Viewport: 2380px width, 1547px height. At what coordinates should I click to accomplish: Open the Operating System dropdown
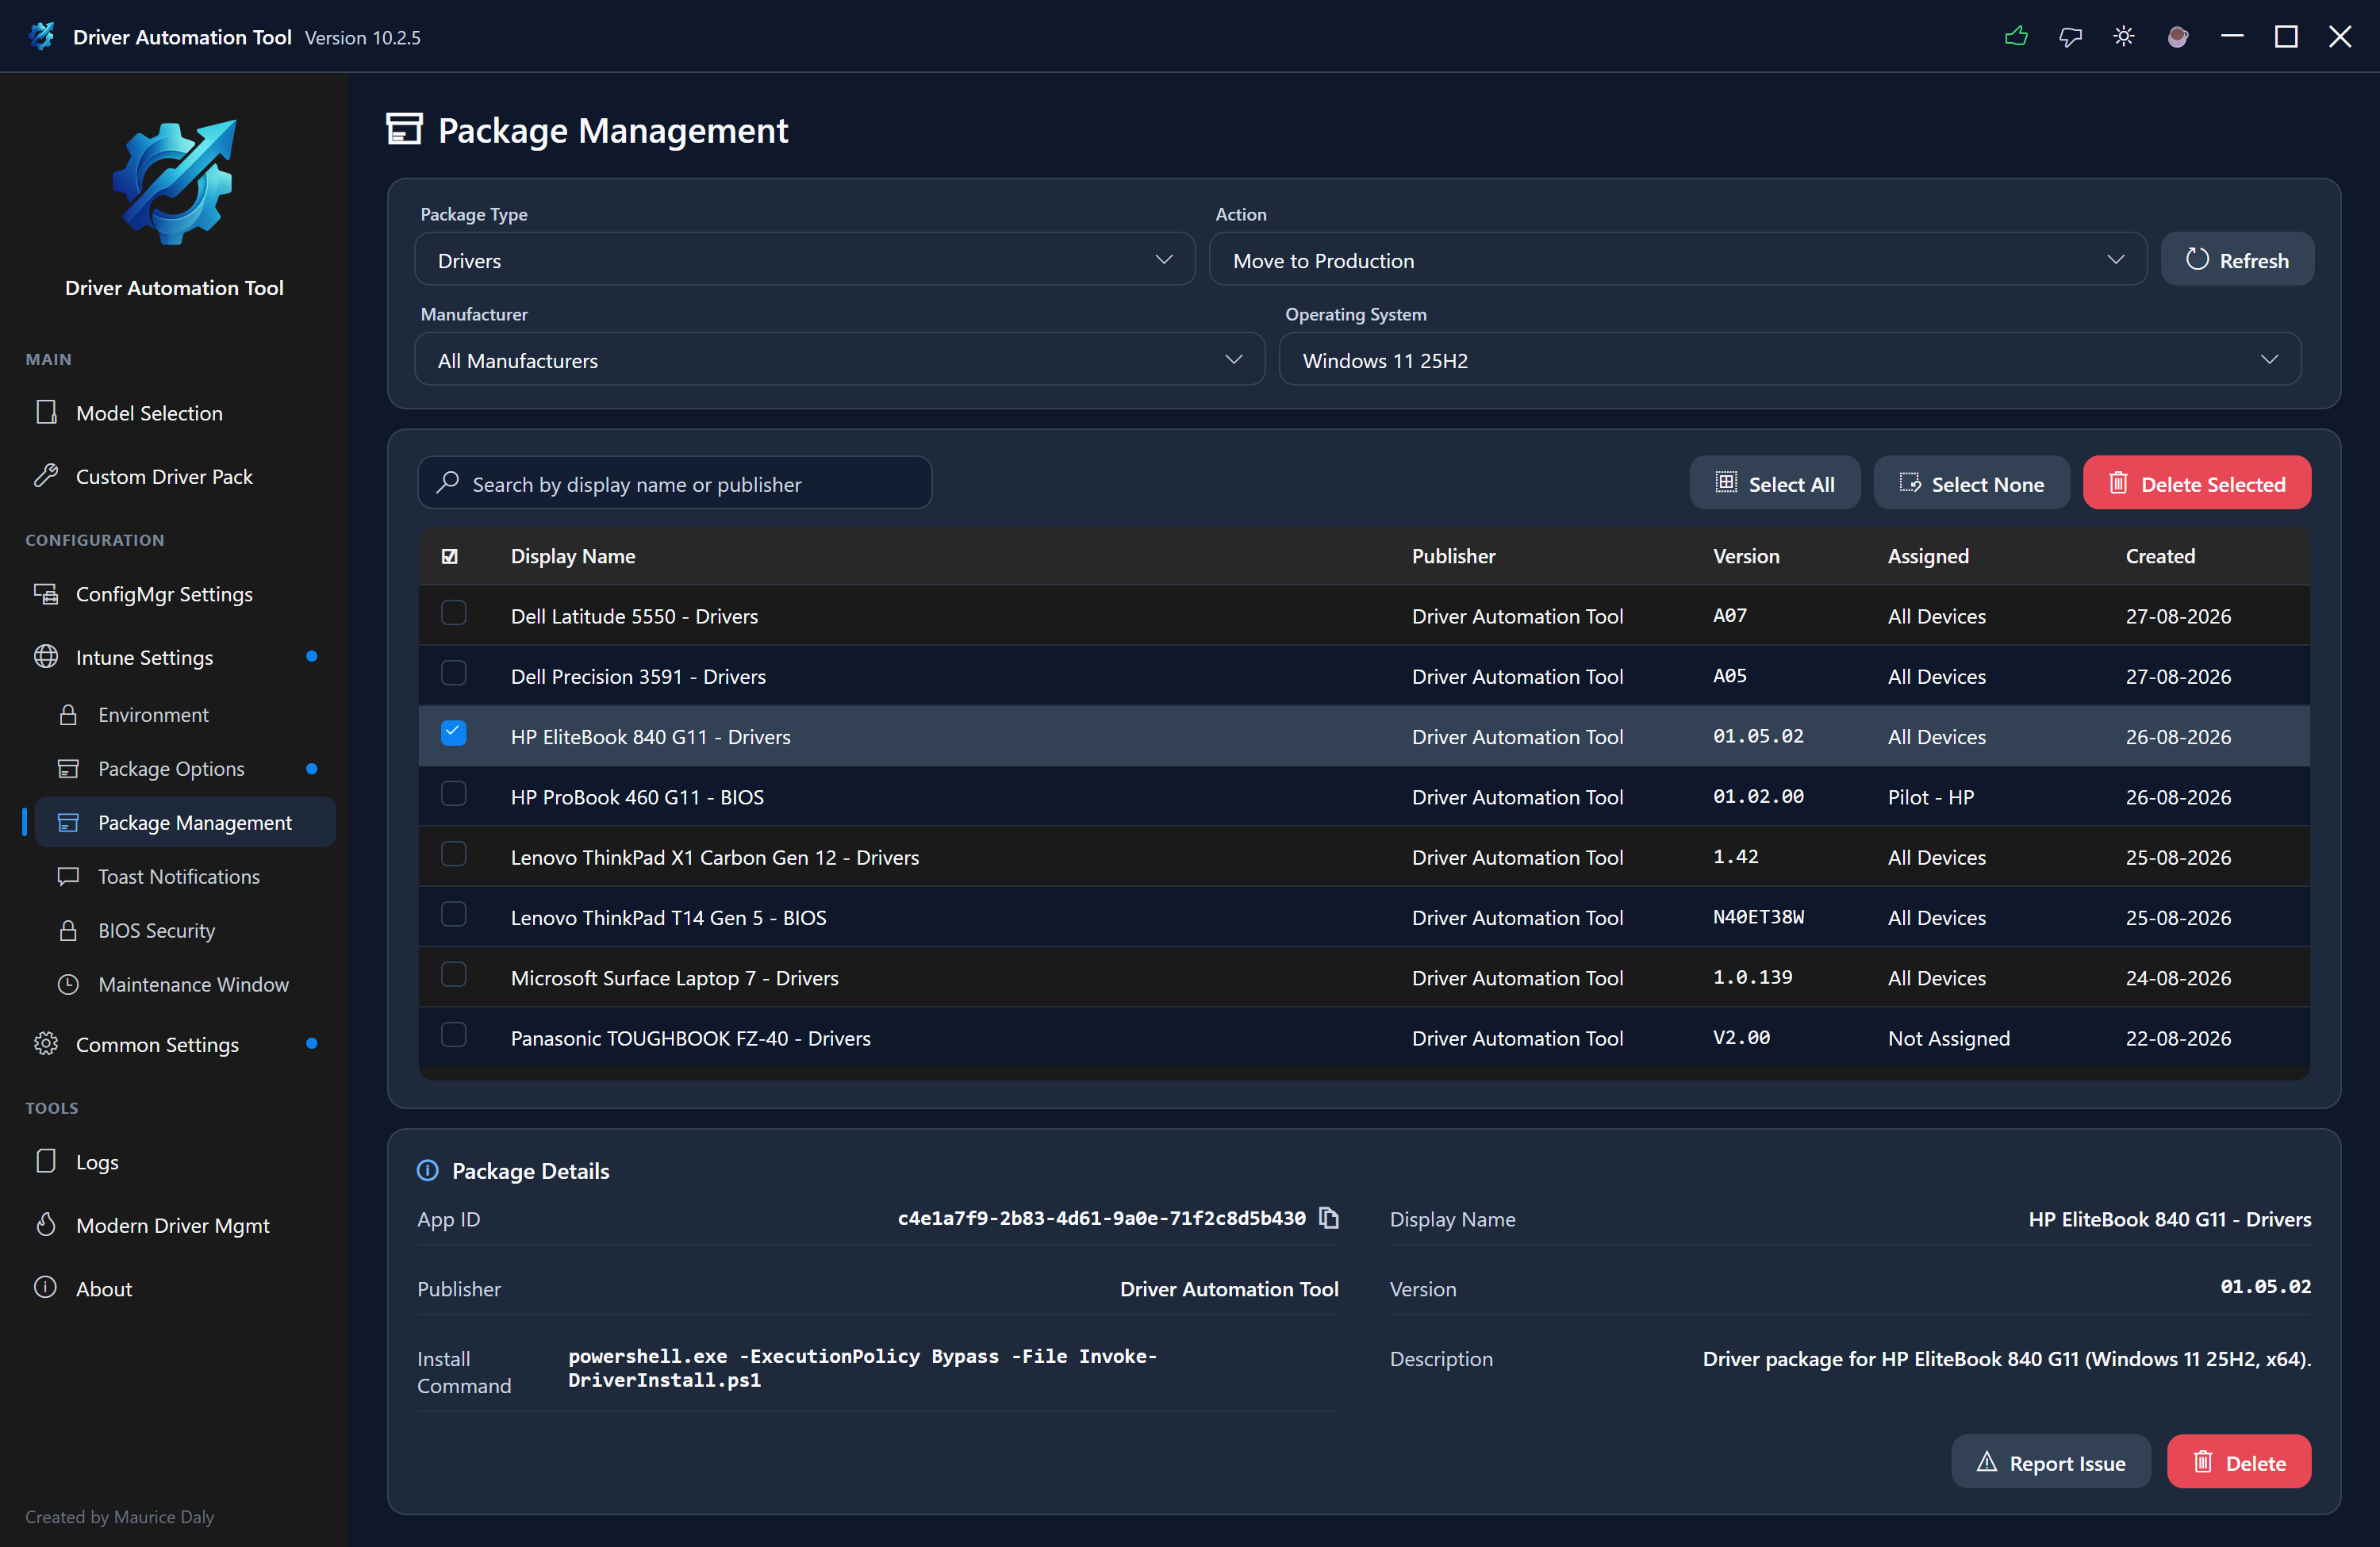[1790, 360]
